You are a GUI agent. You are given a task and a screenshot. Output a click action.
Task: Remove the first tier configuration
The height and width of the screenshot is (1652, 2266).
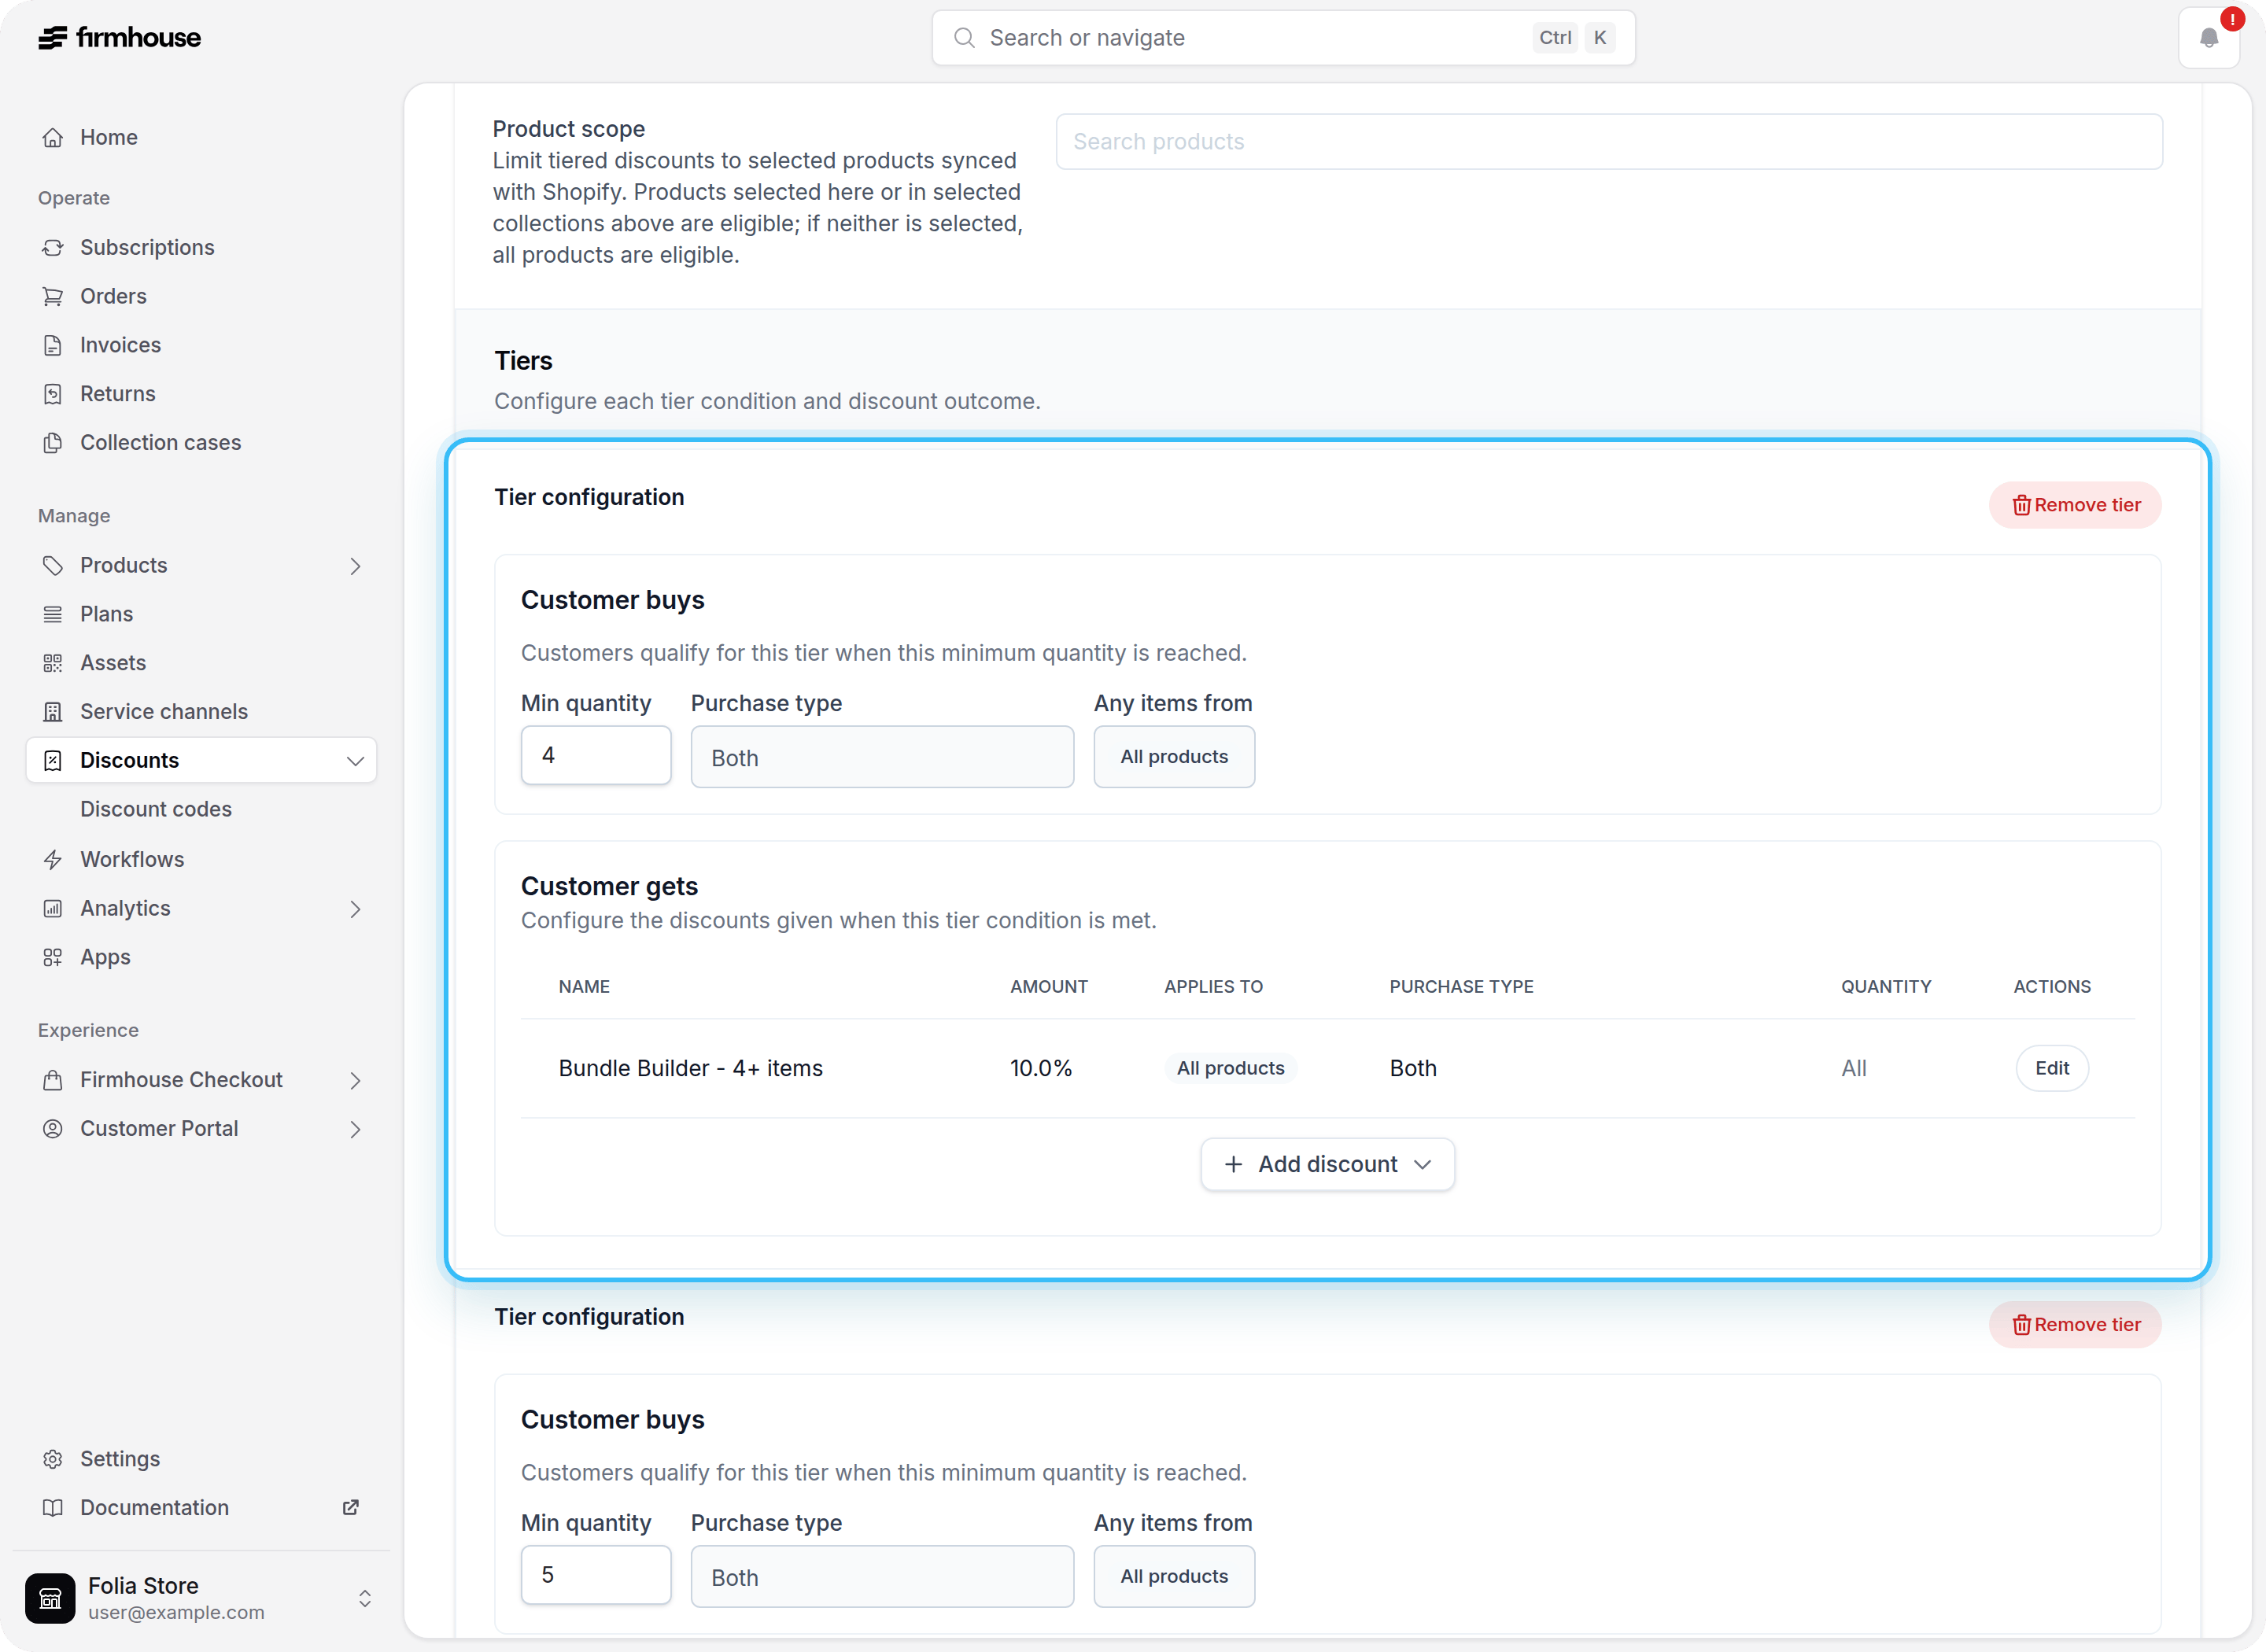click(2075, 505)
